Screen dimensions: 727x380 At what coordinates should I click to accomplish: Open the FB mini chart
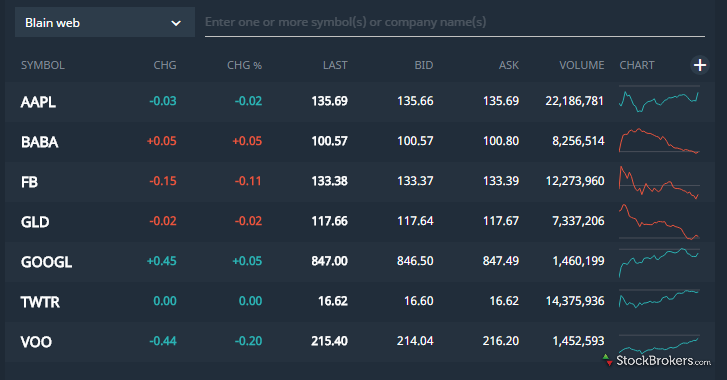(x=659, y=182)
